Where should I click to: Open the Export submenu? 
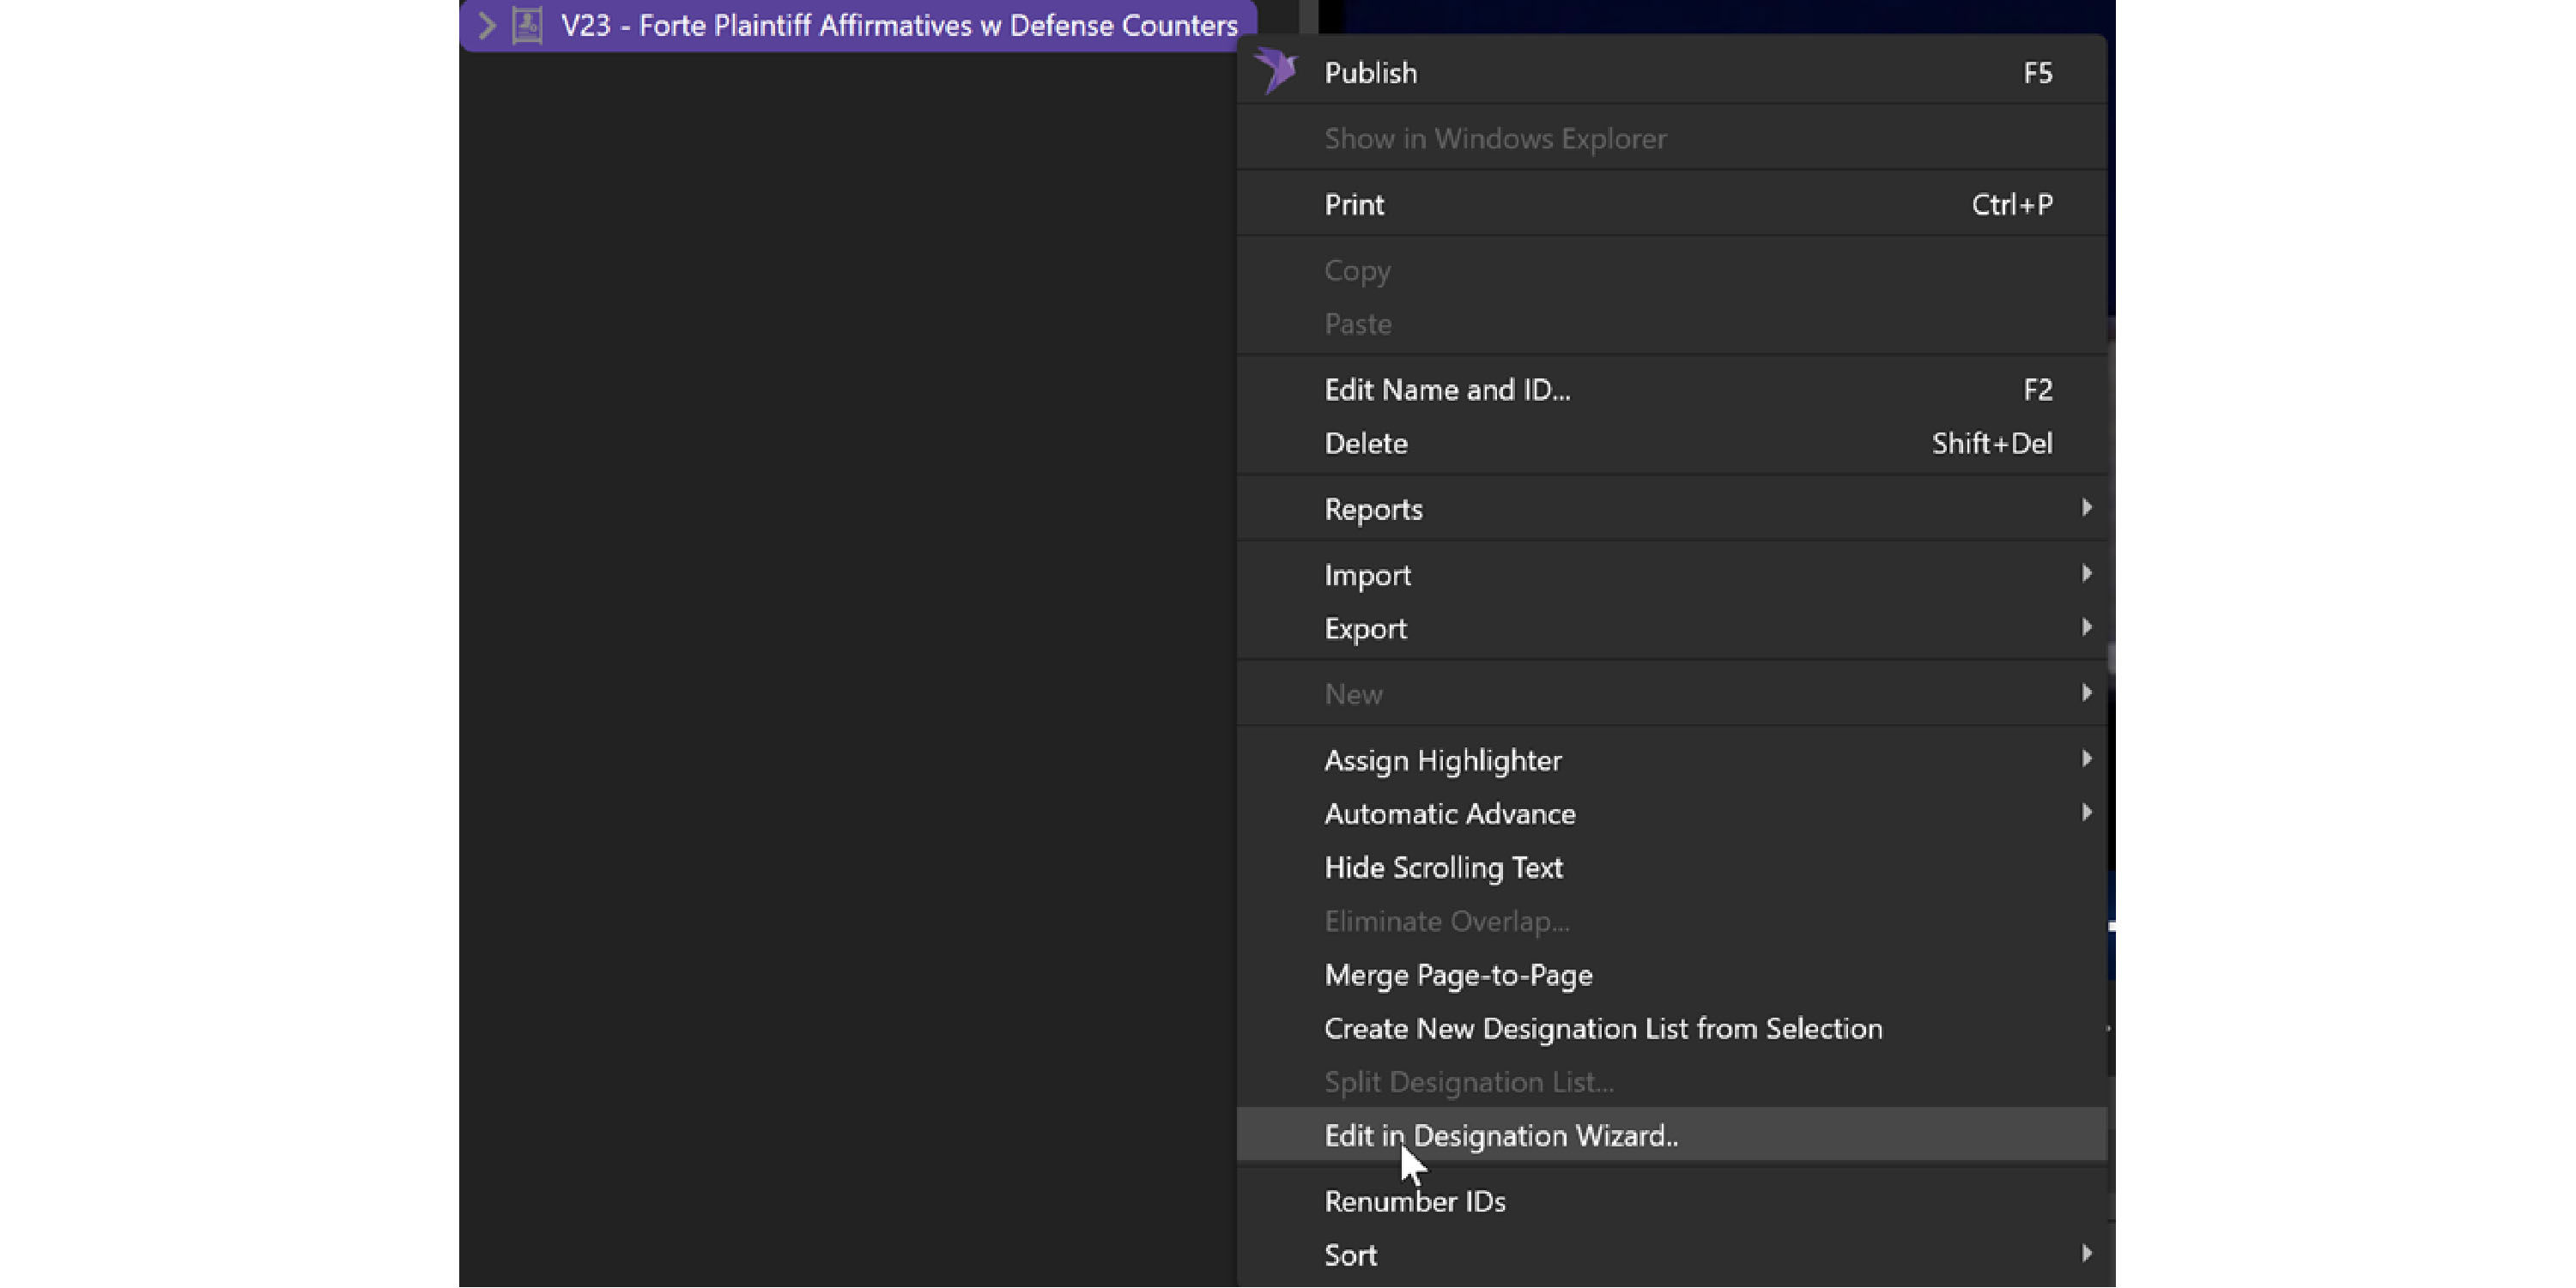(x=1365, y=629)
